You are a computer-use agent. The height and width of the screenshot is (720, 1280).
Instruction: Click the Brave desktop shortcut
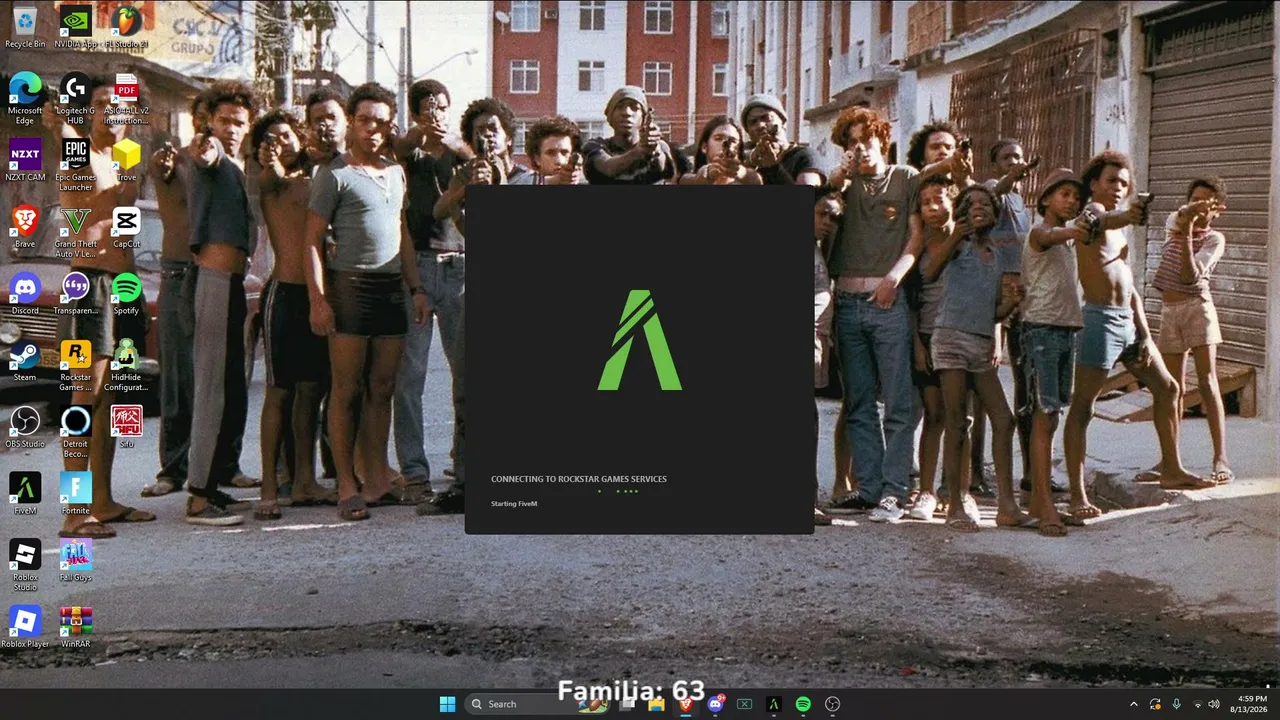(25, 227)
